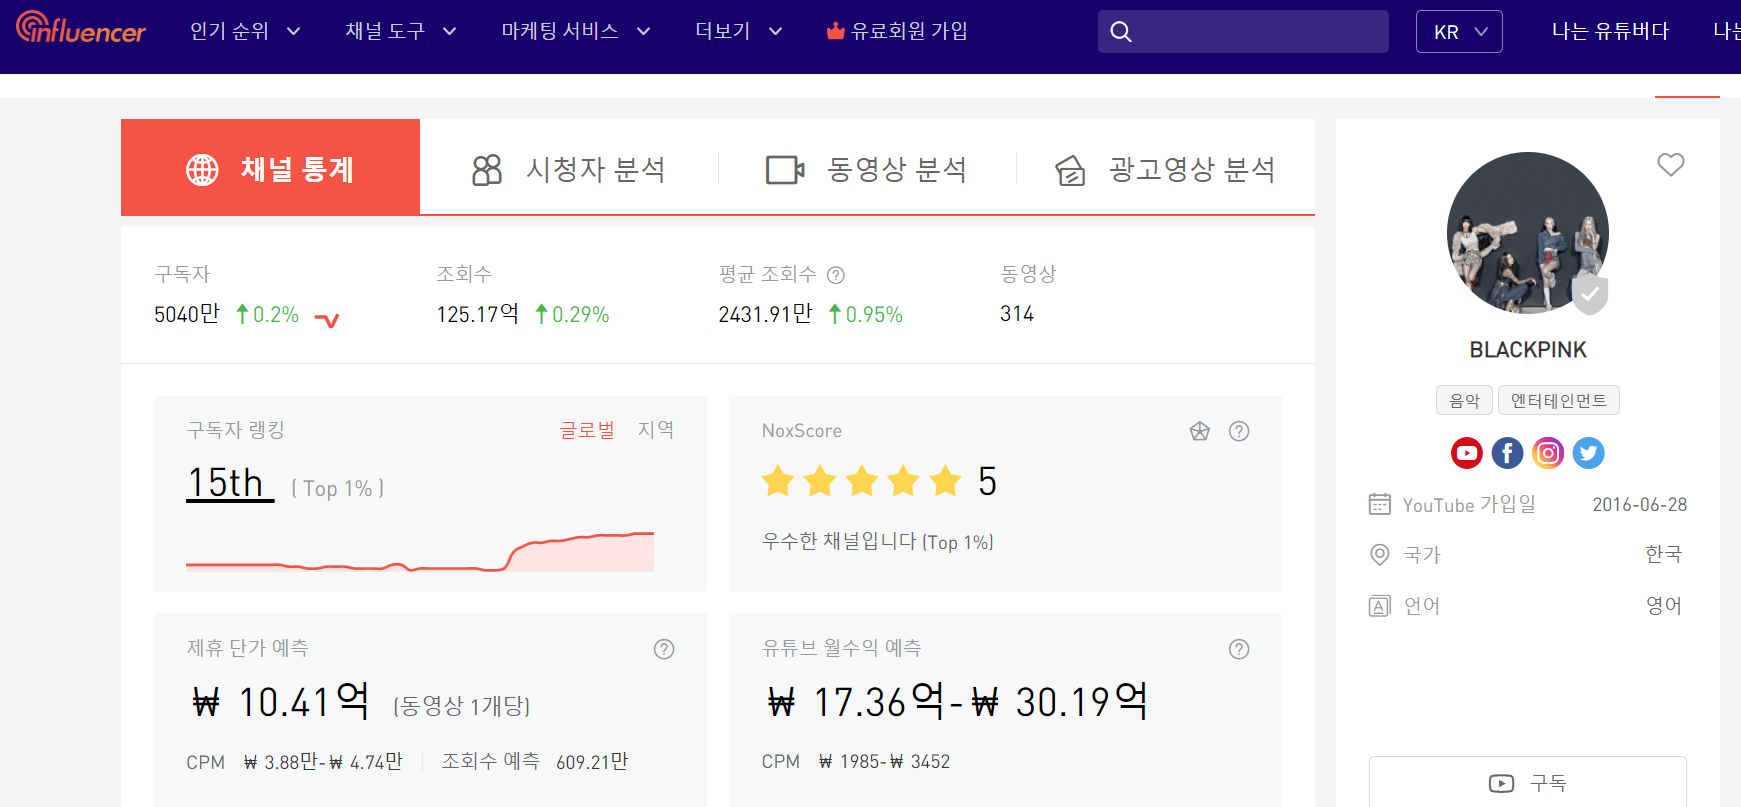Select the 글로벌 ranking option
1741x807 pixels.
click(587, 430)
